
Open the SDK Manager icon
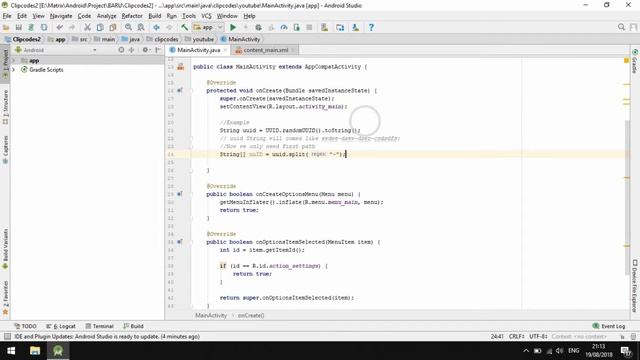(x=356, y=27)
